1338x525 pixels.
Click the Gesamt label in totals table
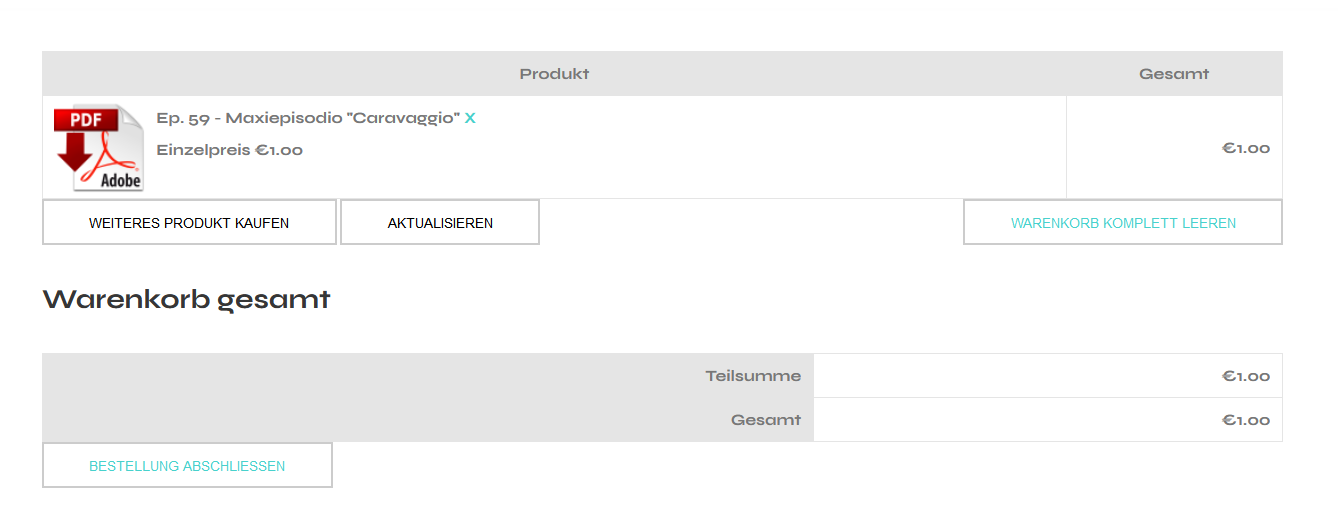pos(766,420)
